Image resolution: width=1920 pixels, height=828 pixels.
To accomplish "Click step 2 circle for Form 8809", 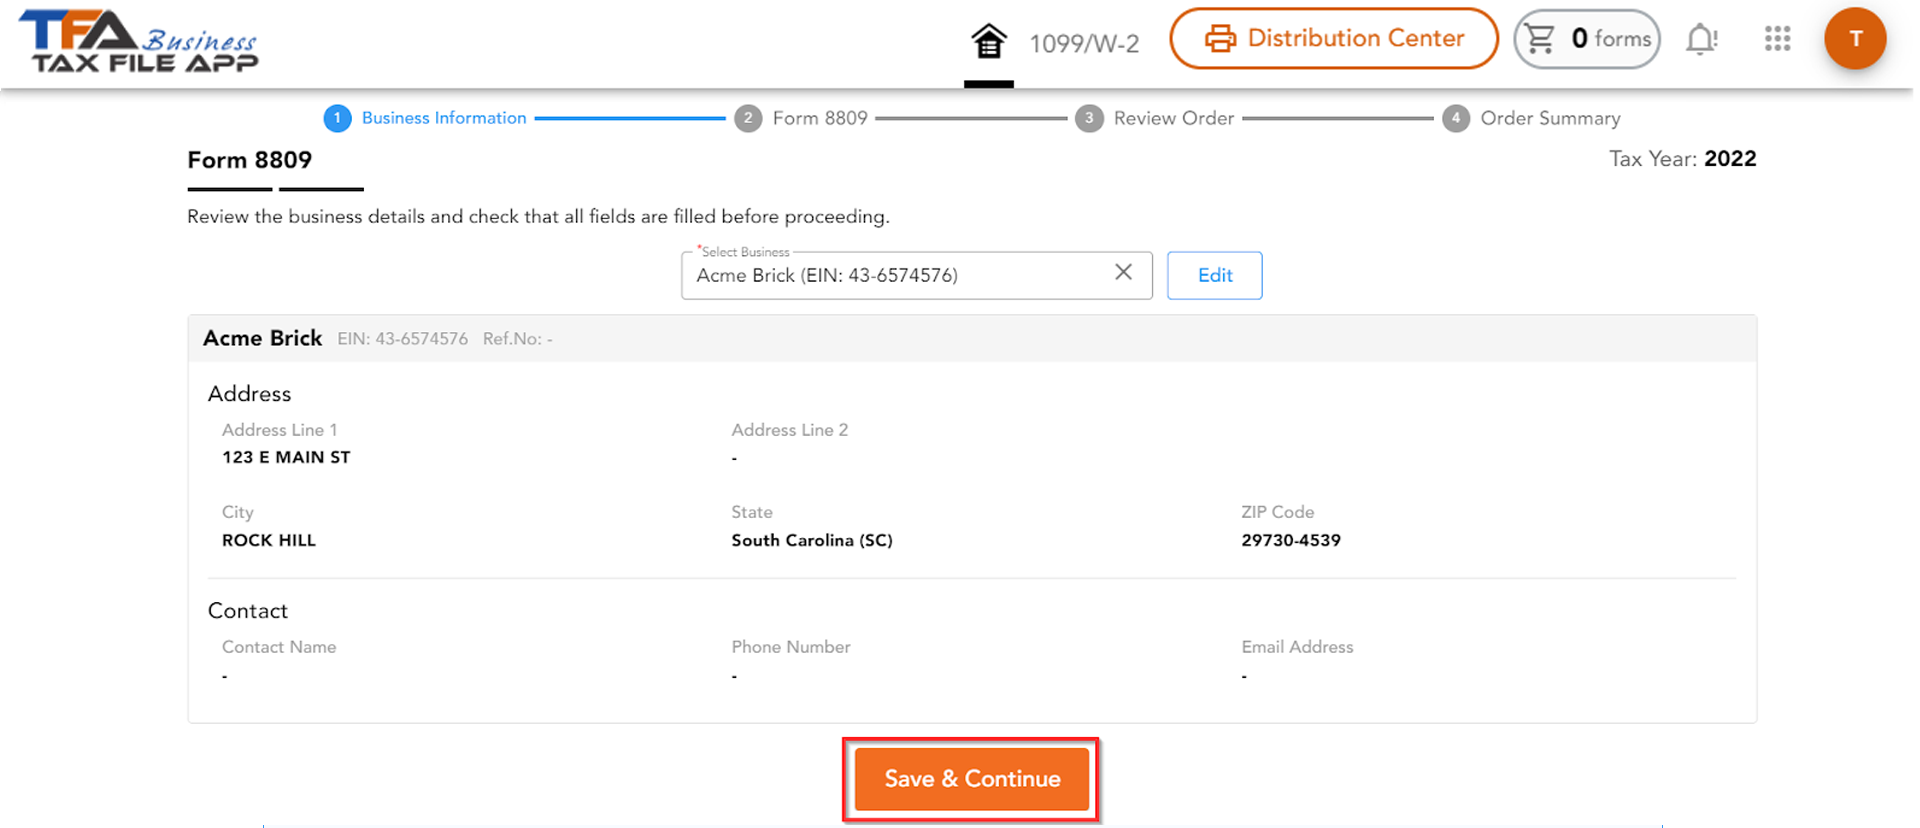I will pos(749,118).
